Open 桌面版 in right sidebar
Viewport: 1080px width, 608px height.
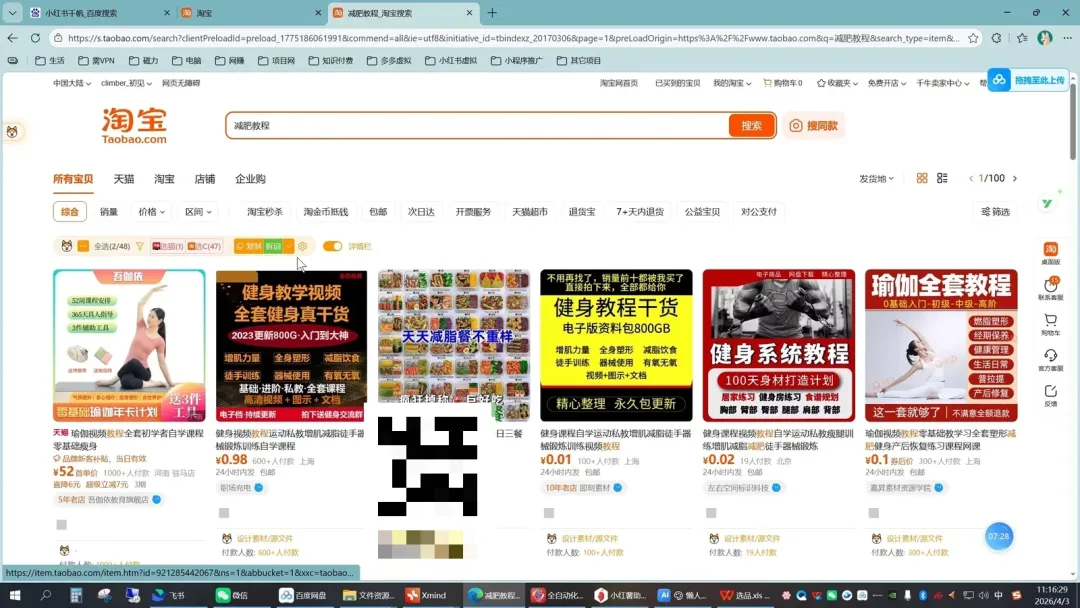tap(1050, 253)
